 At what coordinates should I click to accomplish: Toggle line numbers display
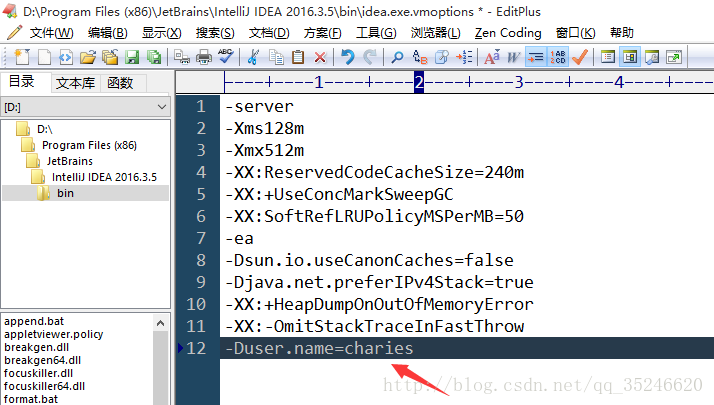point(558,57)
